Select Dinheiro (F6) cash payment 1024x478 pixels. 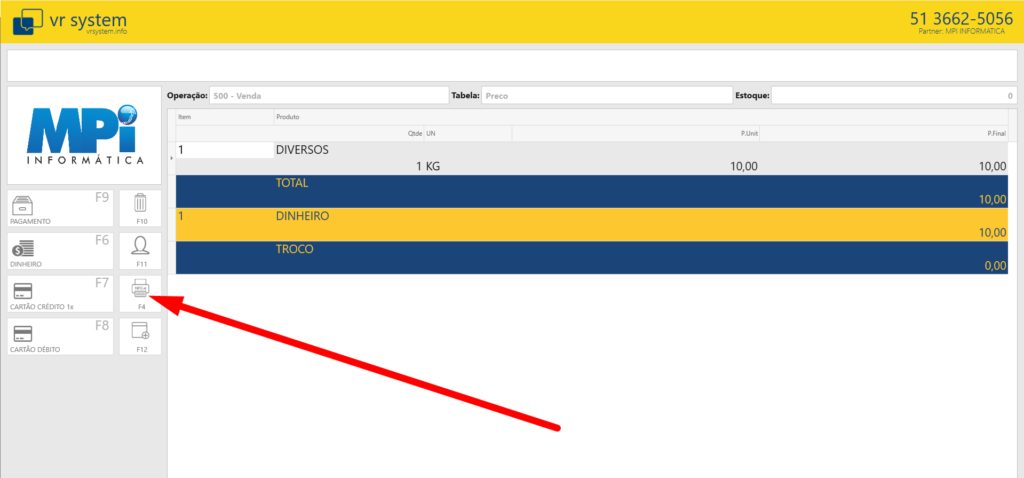[x=60, y=251]
